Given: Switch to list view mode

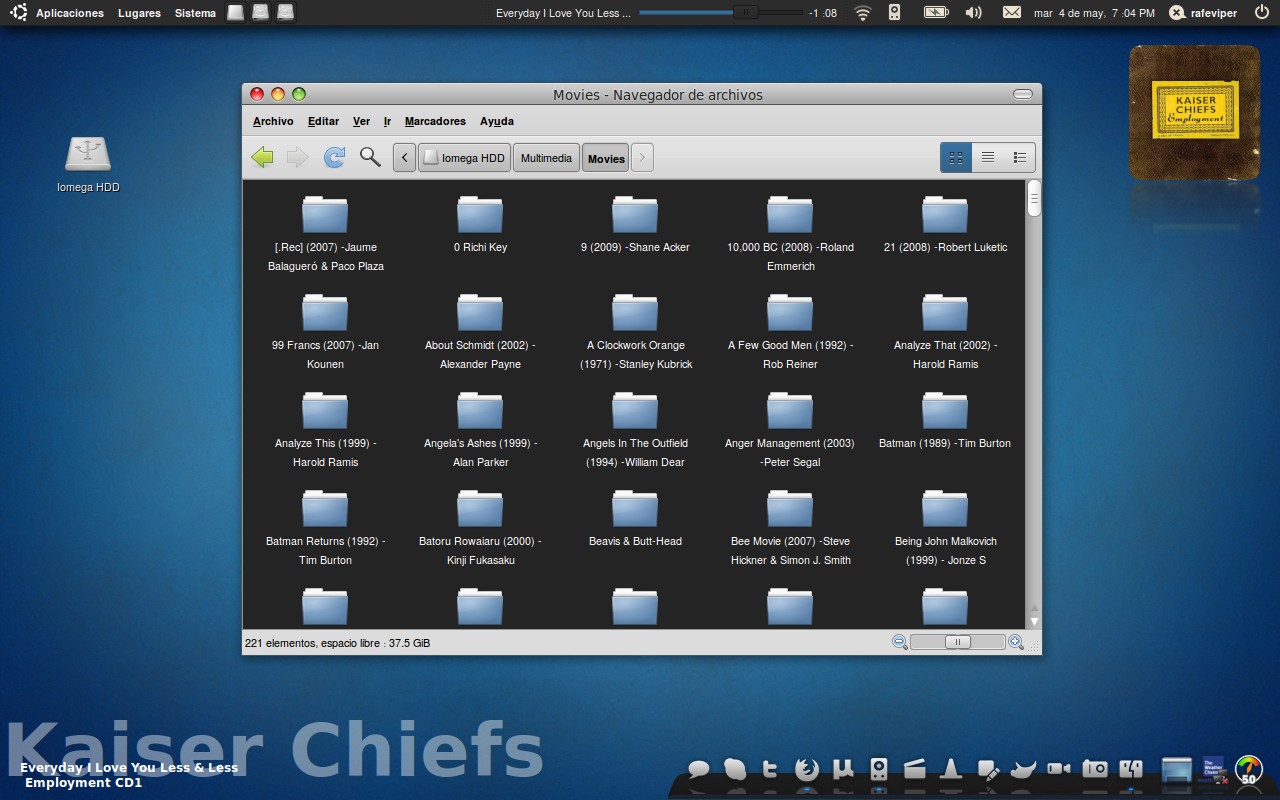Looking at the screenshot, I should pyautogui.click(x=988, y=157).
